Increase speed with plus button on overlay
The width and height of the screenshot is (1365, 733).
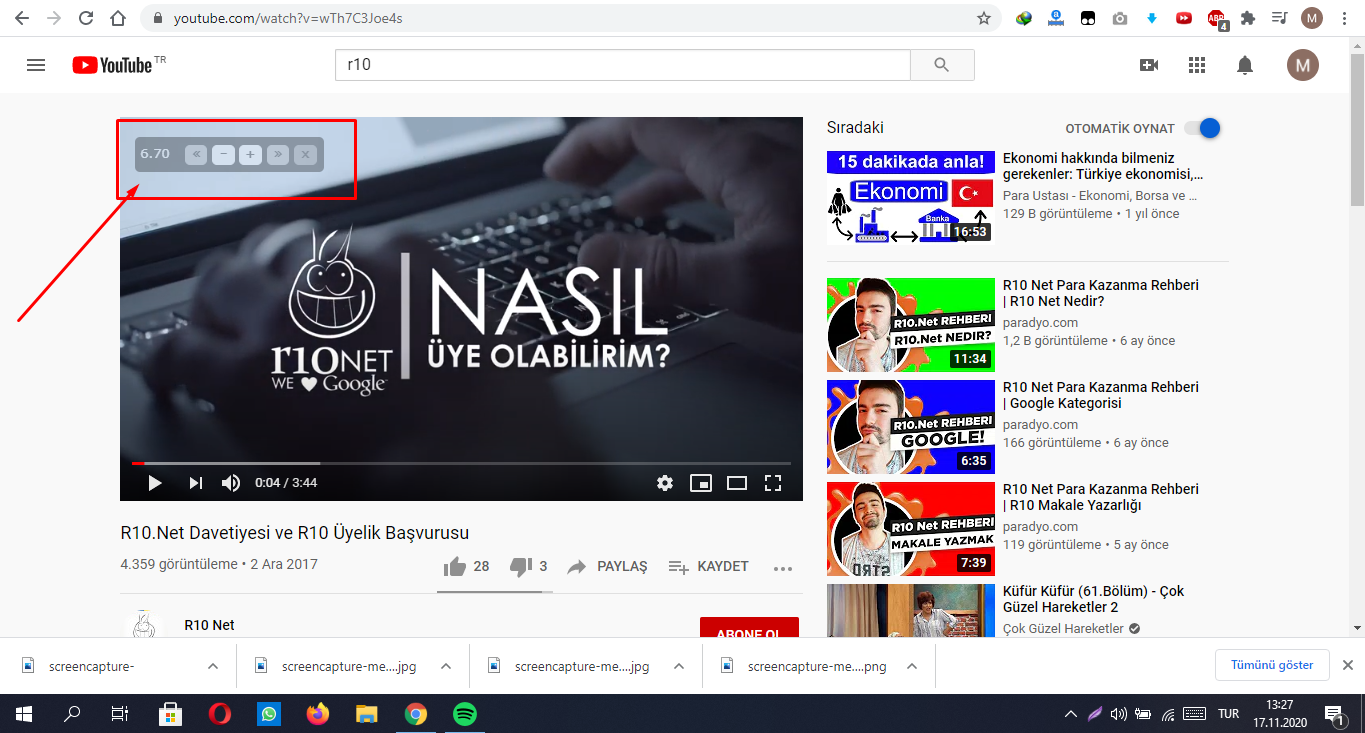(250, 154)
